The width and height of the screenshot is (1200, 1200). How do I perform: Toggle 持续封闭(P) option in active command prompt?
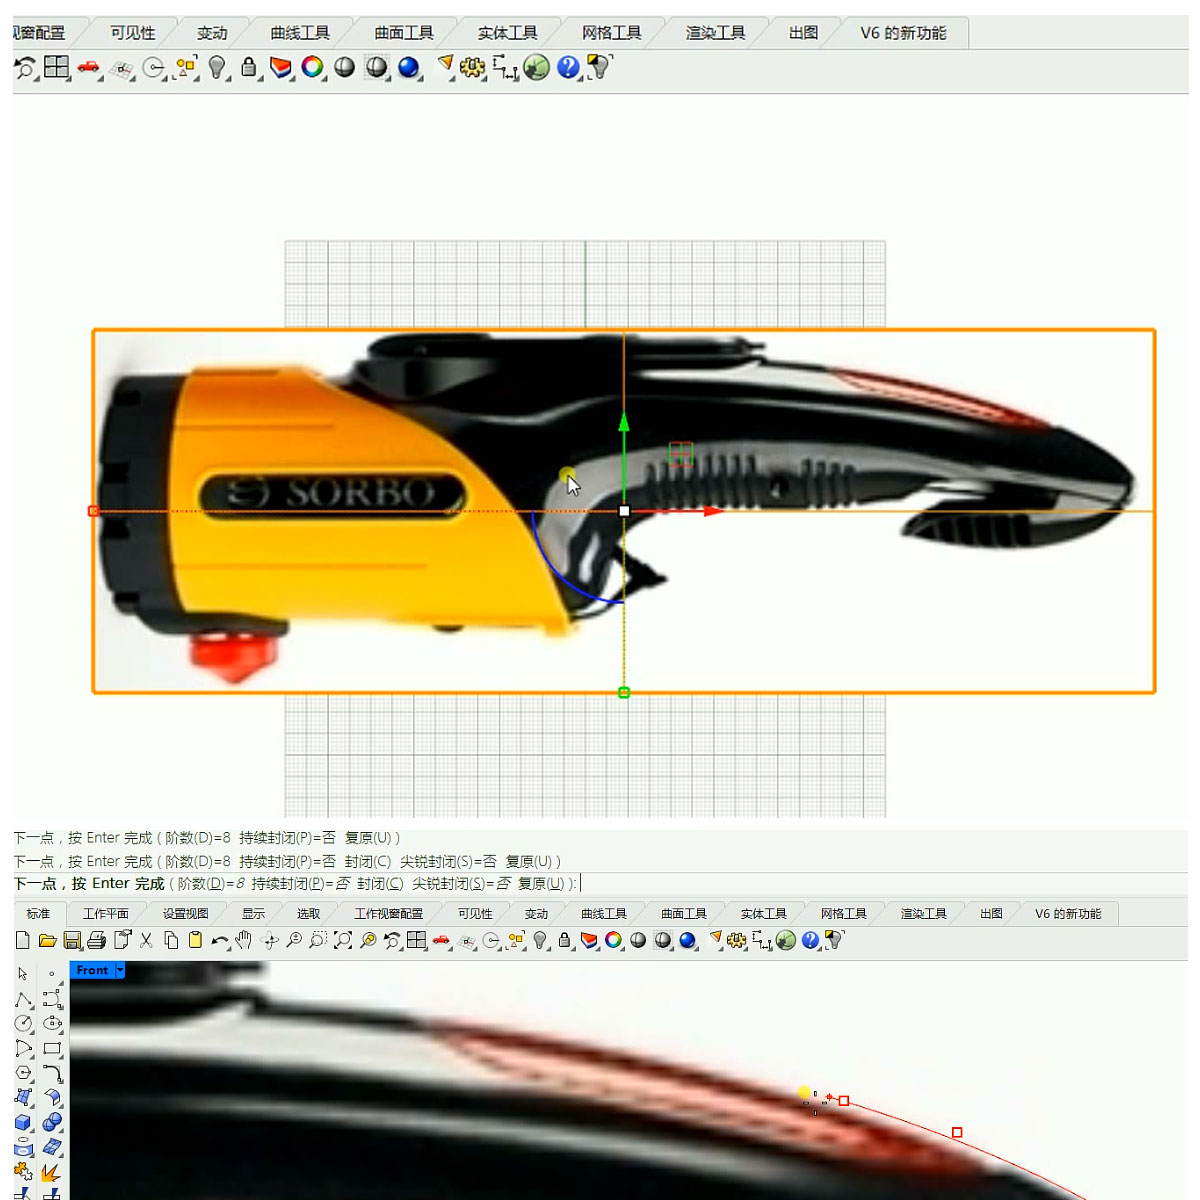point(302,884)
